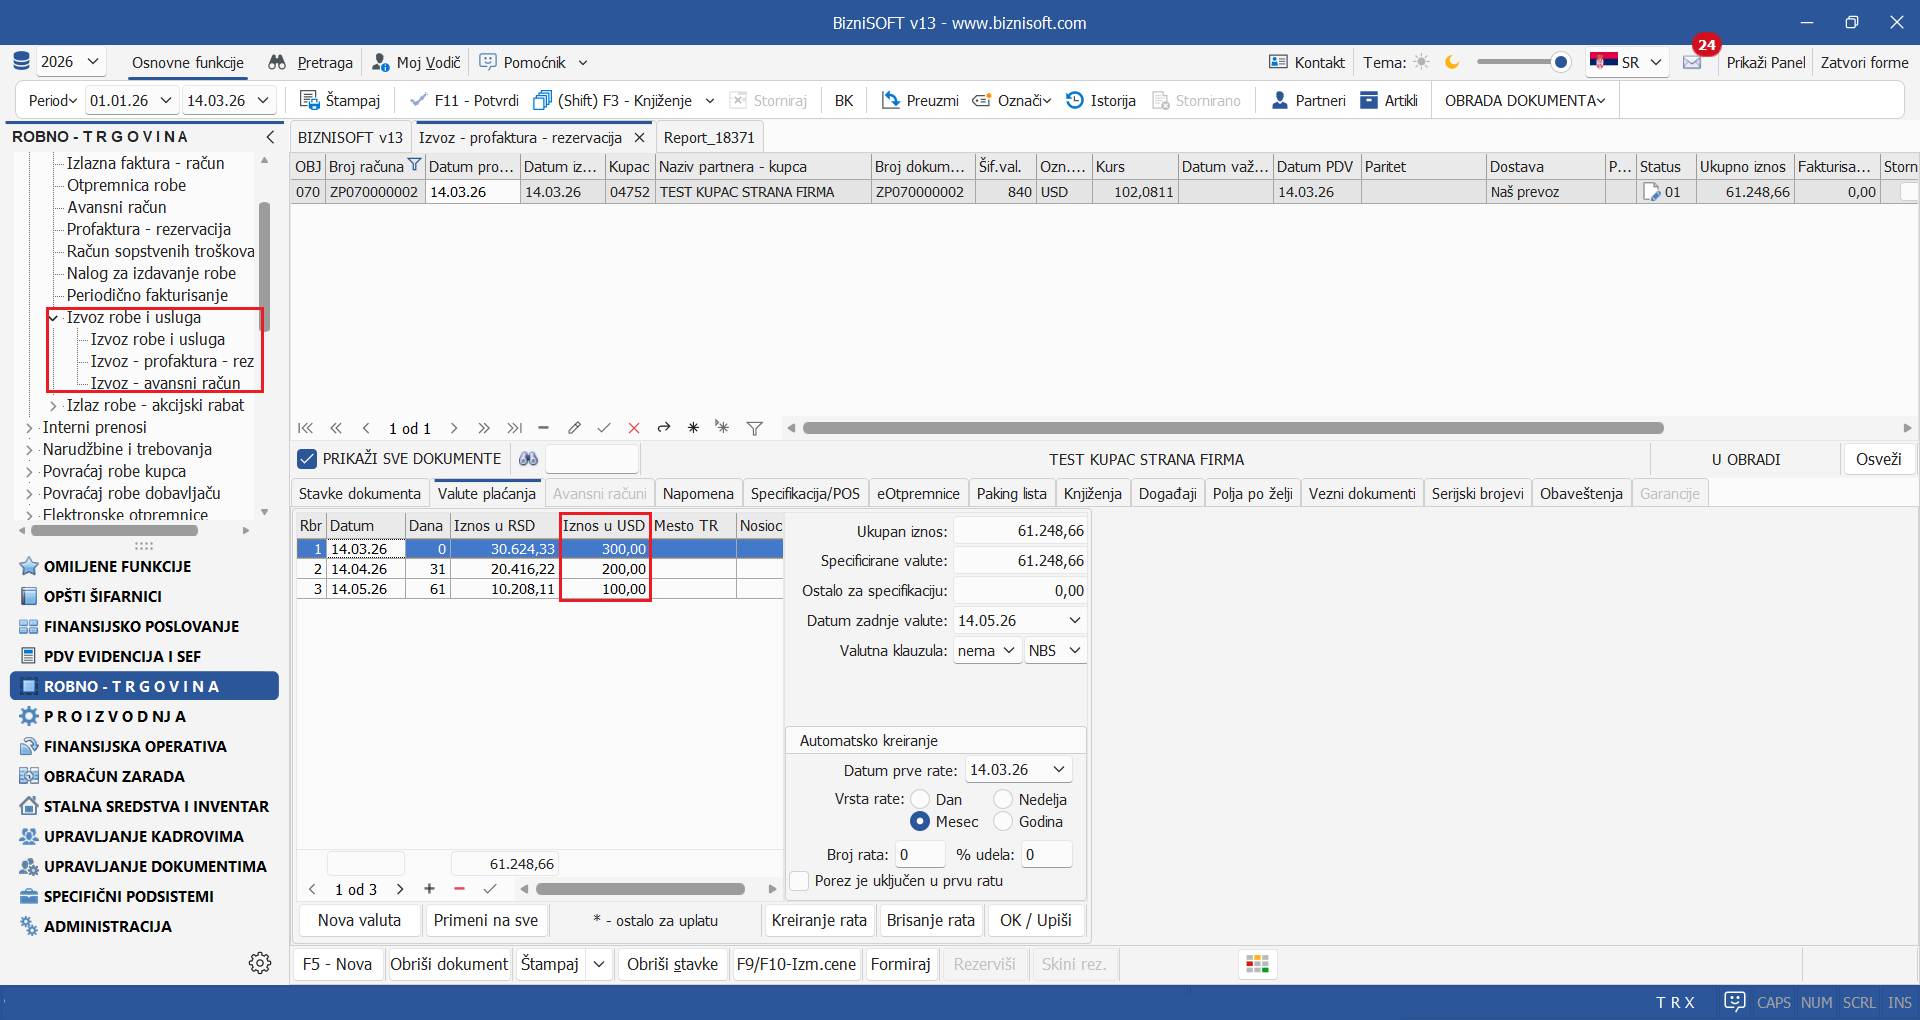
Task: Switch to dark theme moon icon
Action: tap(1452, 62)
